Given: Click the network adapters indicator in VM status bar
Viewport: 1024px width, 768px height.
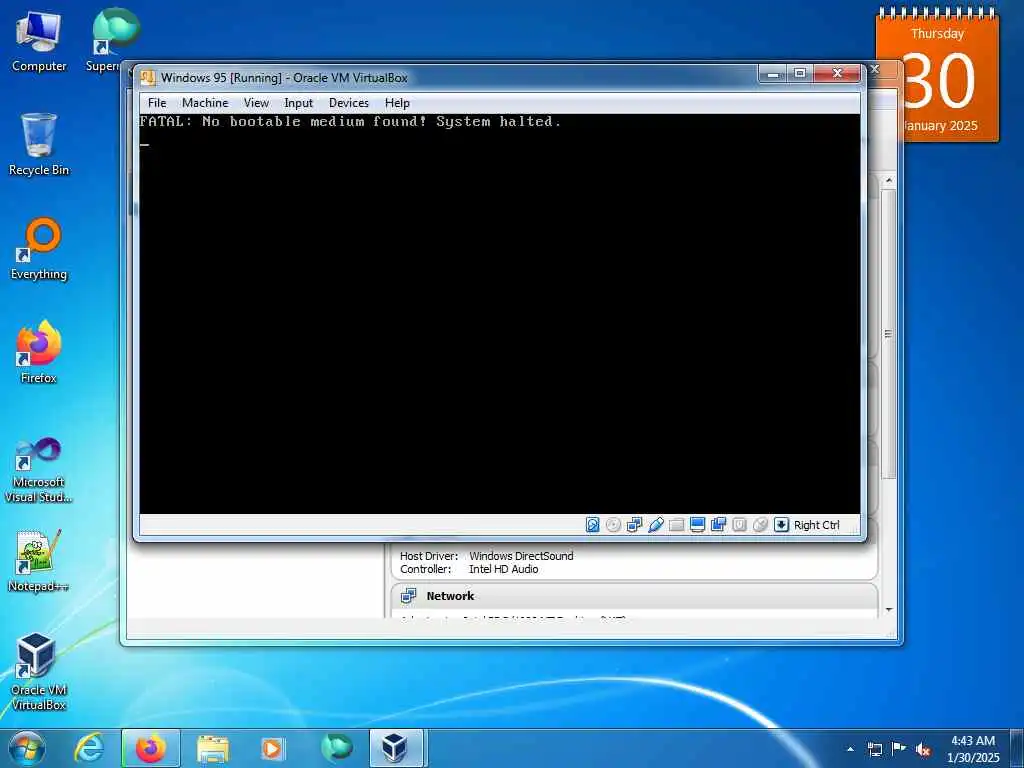Looking at the screenshot, I should 634,525.
